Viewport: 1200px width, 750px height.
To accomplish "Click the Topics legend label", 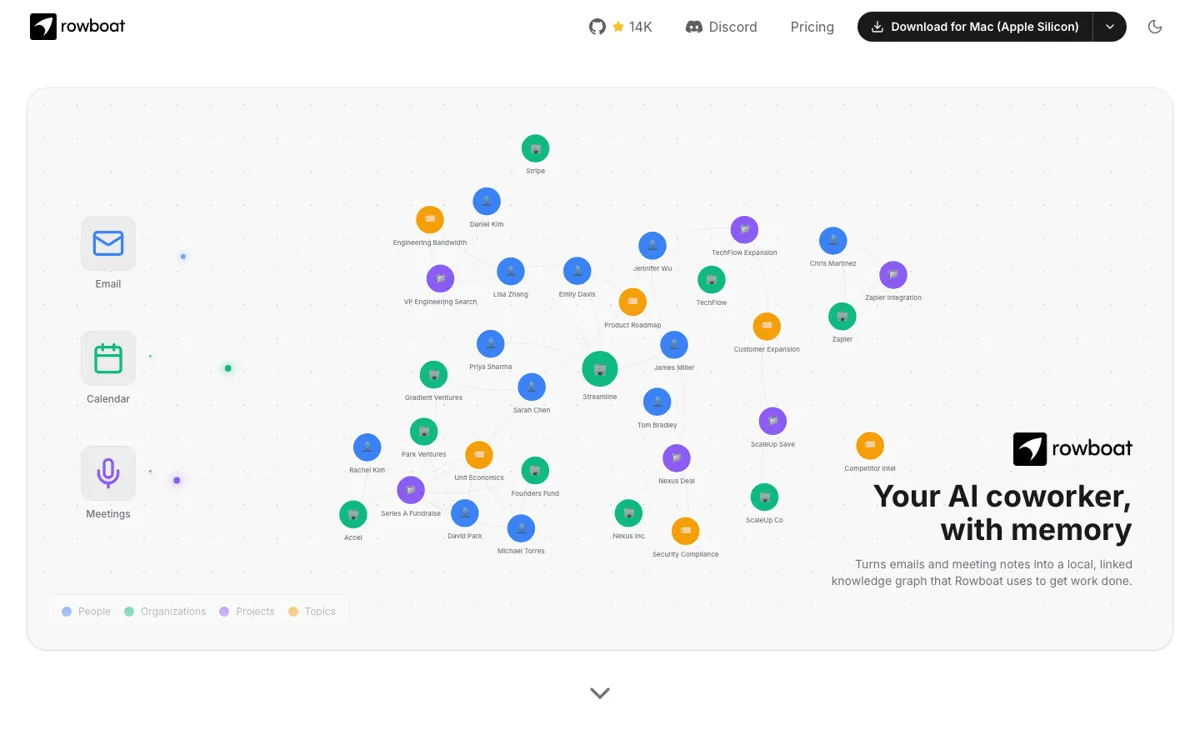I will coord(320,611).
